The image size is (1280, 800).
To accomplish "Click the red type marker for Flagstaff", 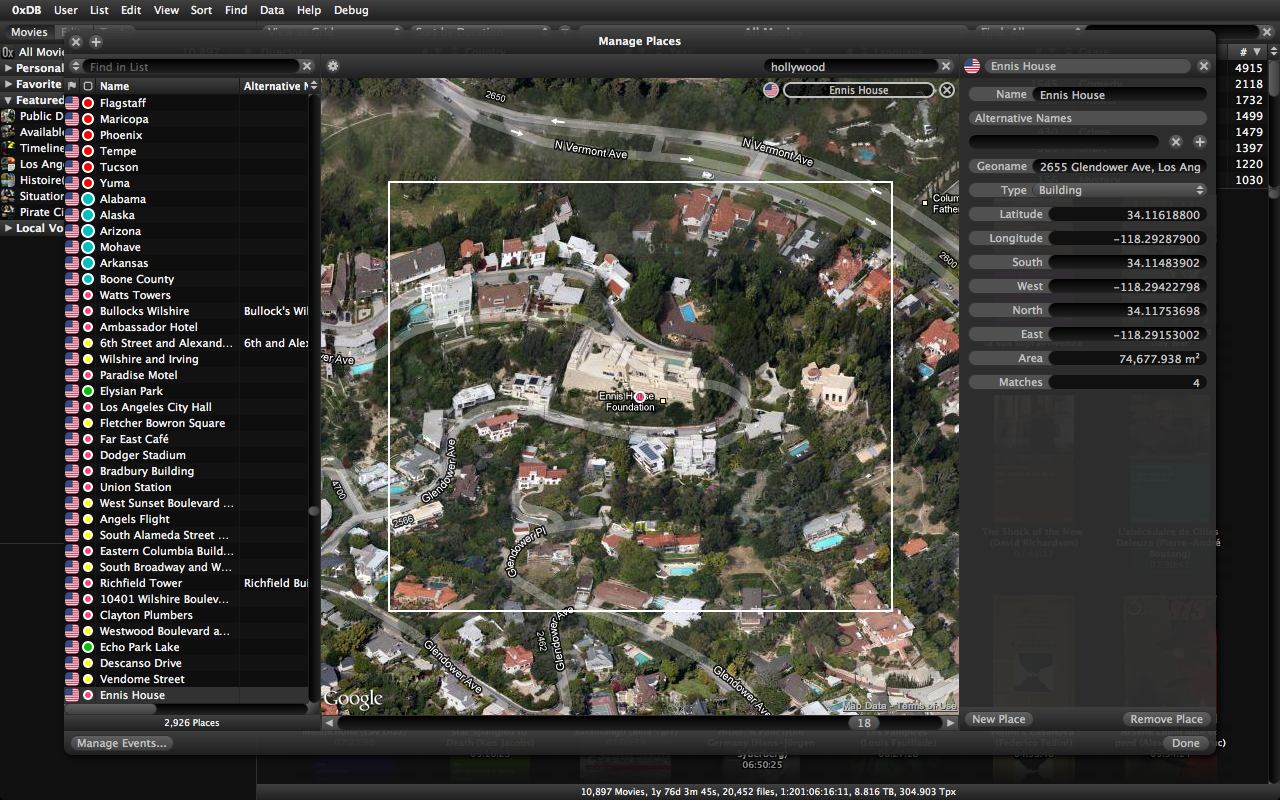I will tap(88, 103).
